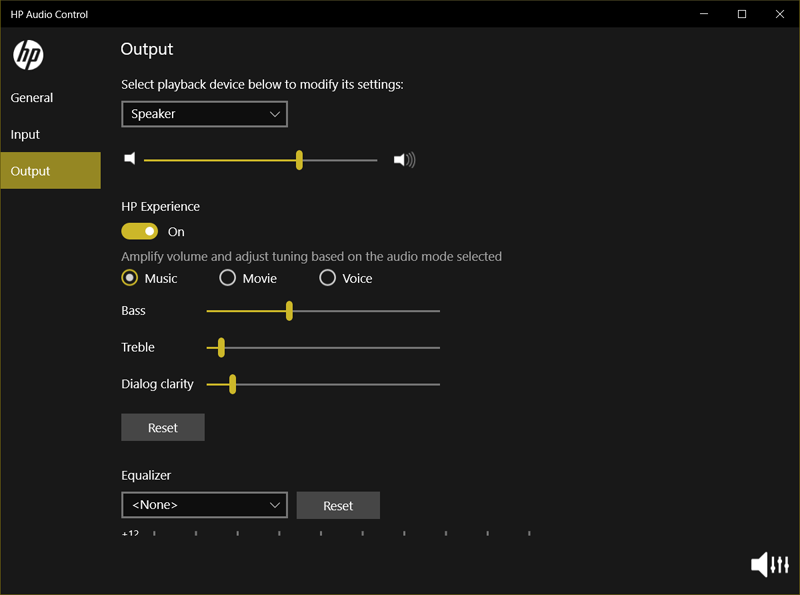This screenshot has width=800, height=595.
Task: Click the HP logo in the sidebar
Action: pyautogui.click(x=27, y=55)
